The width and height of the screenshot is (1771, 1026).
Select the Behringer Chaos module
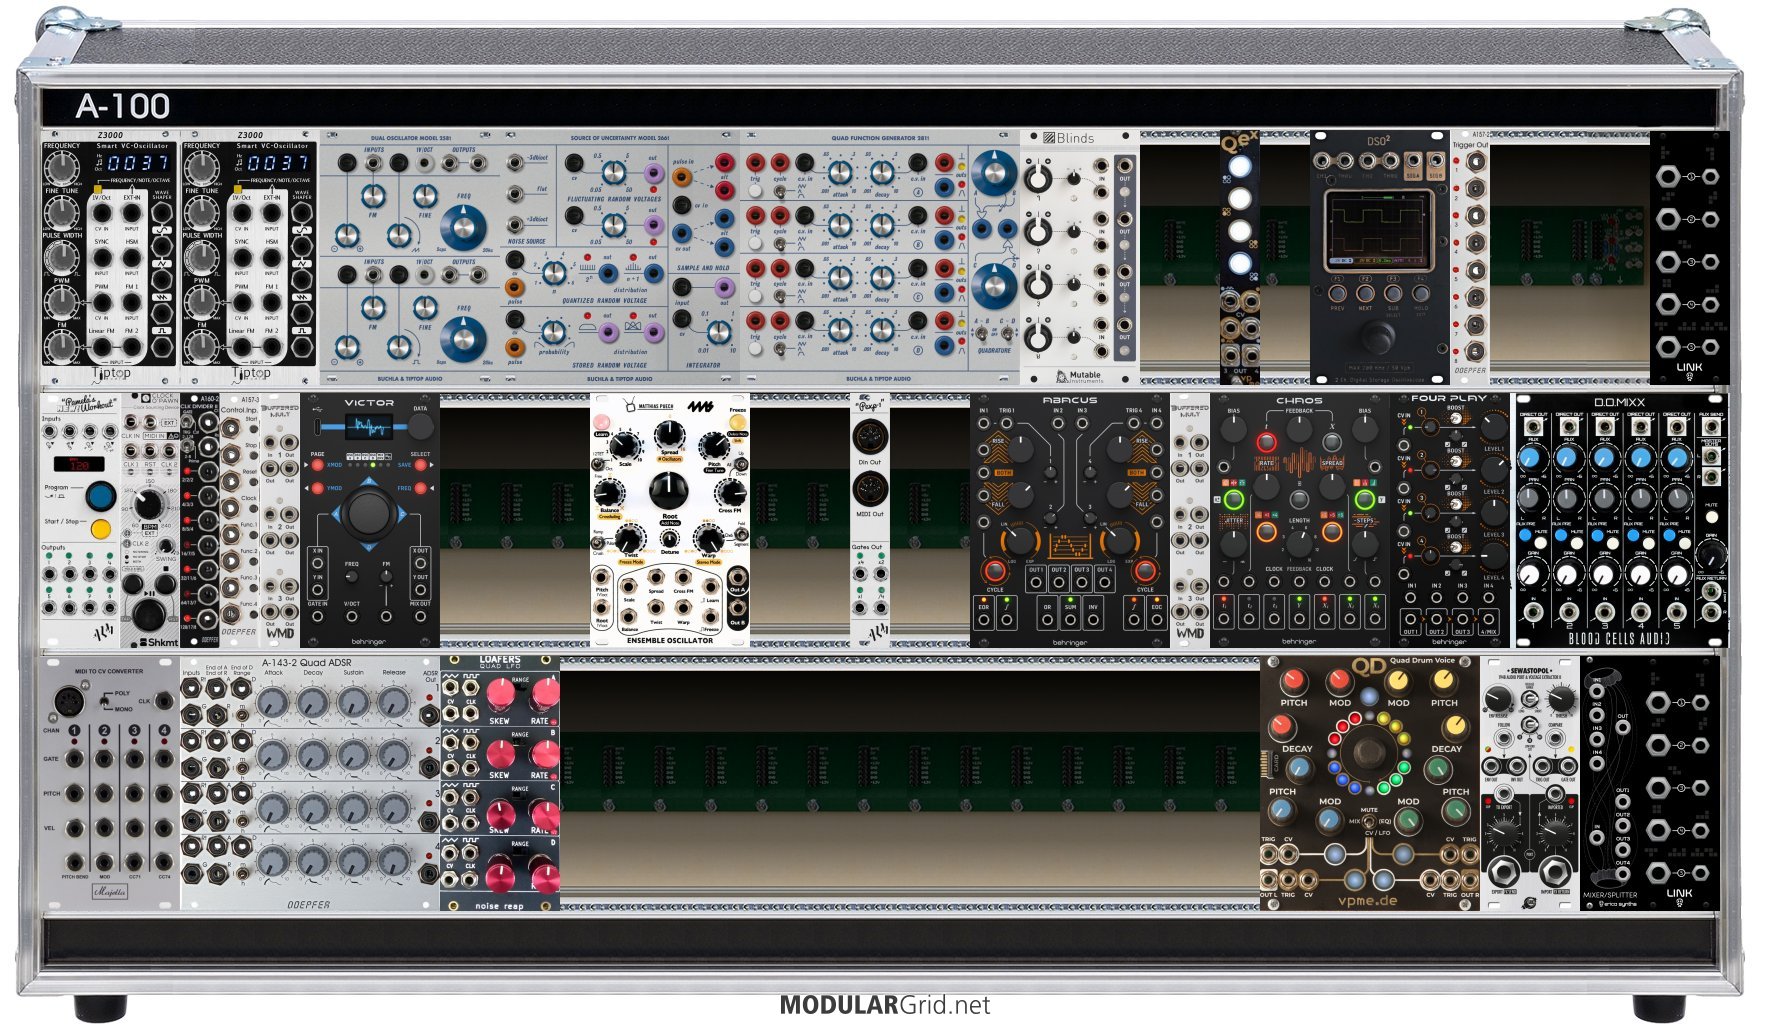tap(1300, 520)
